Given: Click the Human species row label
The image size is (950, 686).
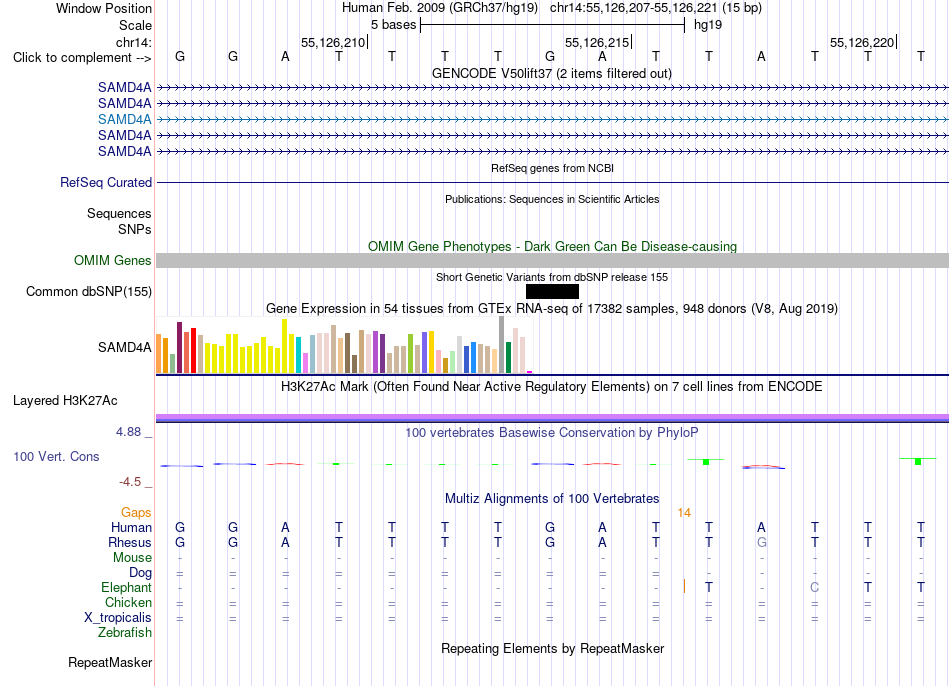Looking at the screenshot, I should pos(131,527).
